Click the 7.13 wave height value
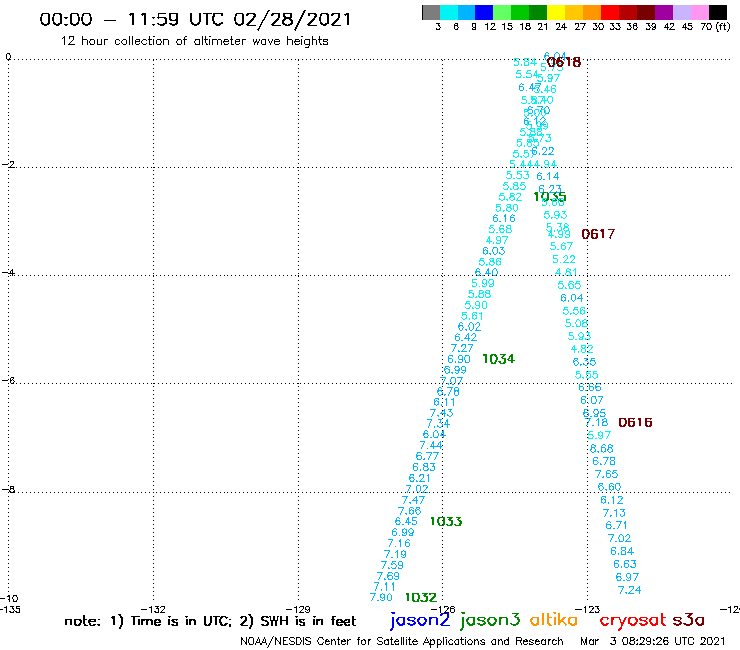 click(614, 513)
